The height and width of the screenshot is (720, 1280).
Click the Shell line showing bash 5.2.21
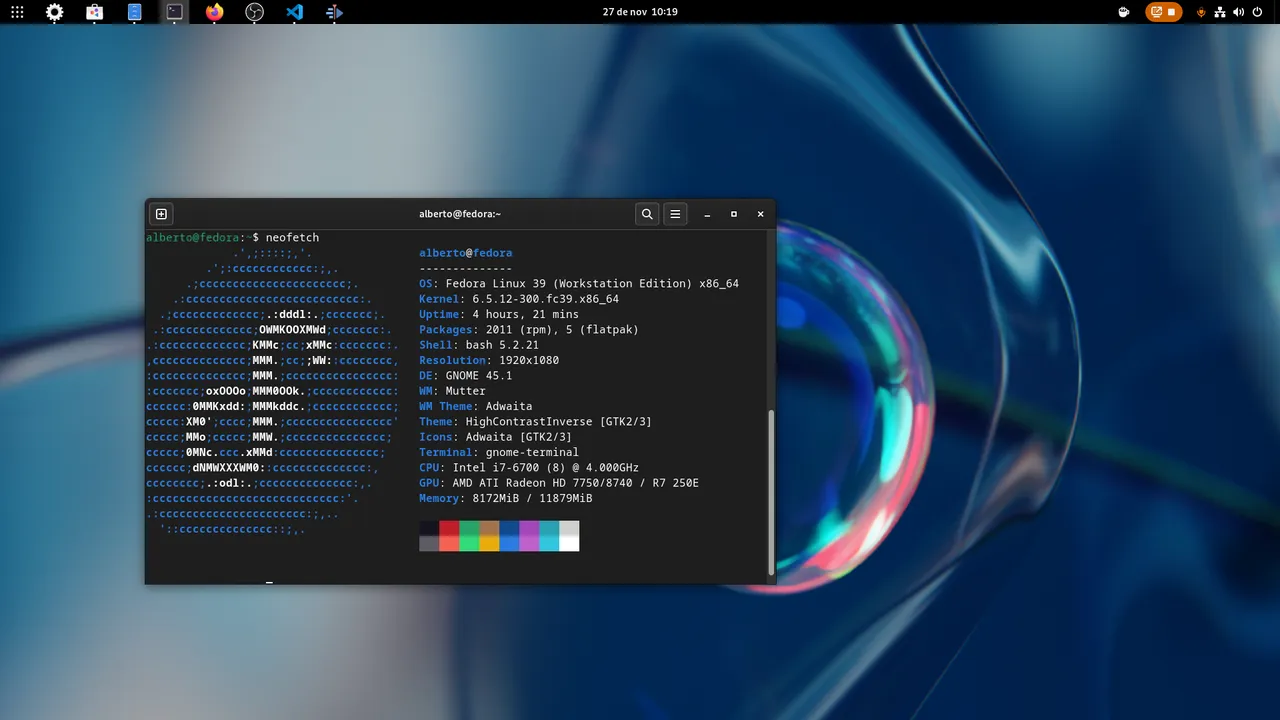(x=479, y=345)
